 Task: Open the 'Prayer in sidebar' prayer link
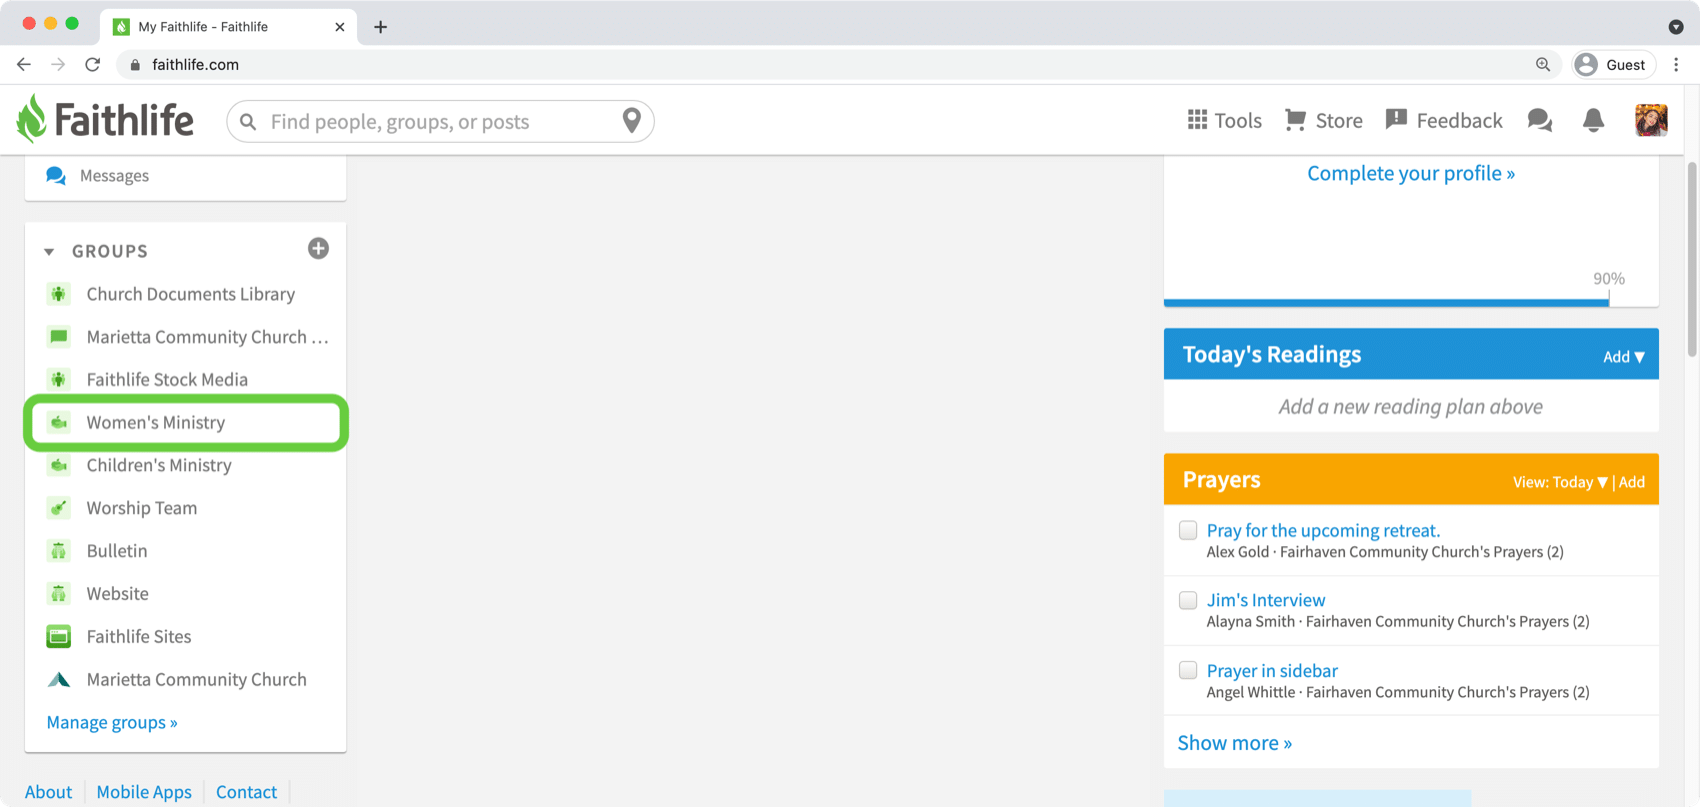coord(1272,670)
